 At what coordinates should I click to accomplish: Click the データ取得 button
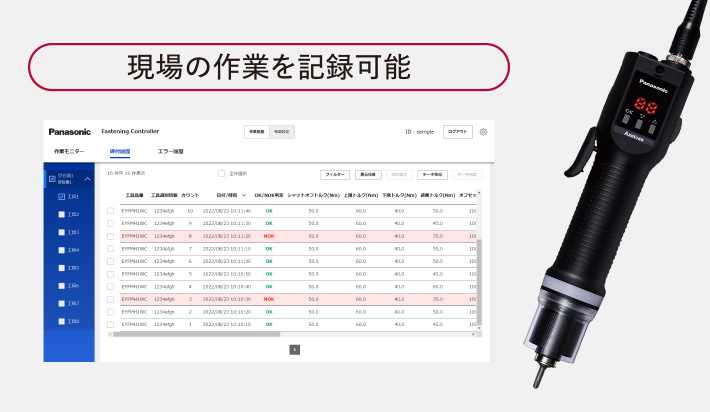pyautogui.click(x=432, y=174)
